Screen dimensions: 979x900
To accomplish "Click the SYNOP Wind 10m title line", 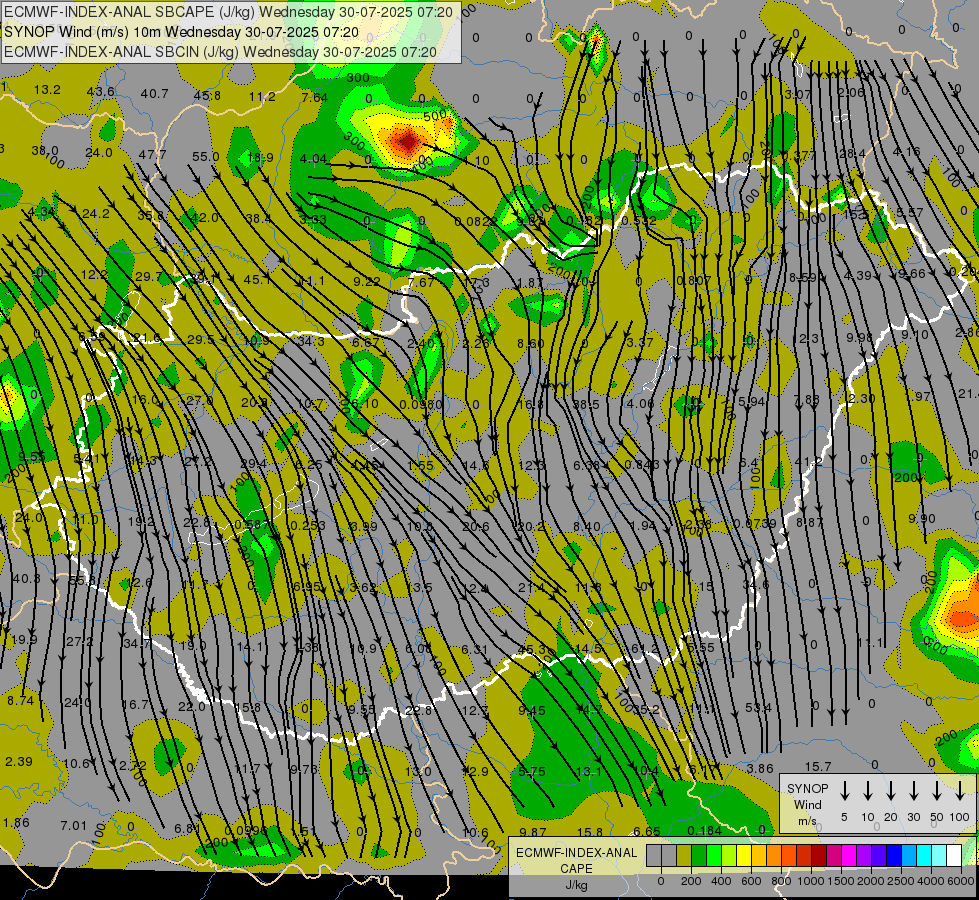I will (181, 32).
